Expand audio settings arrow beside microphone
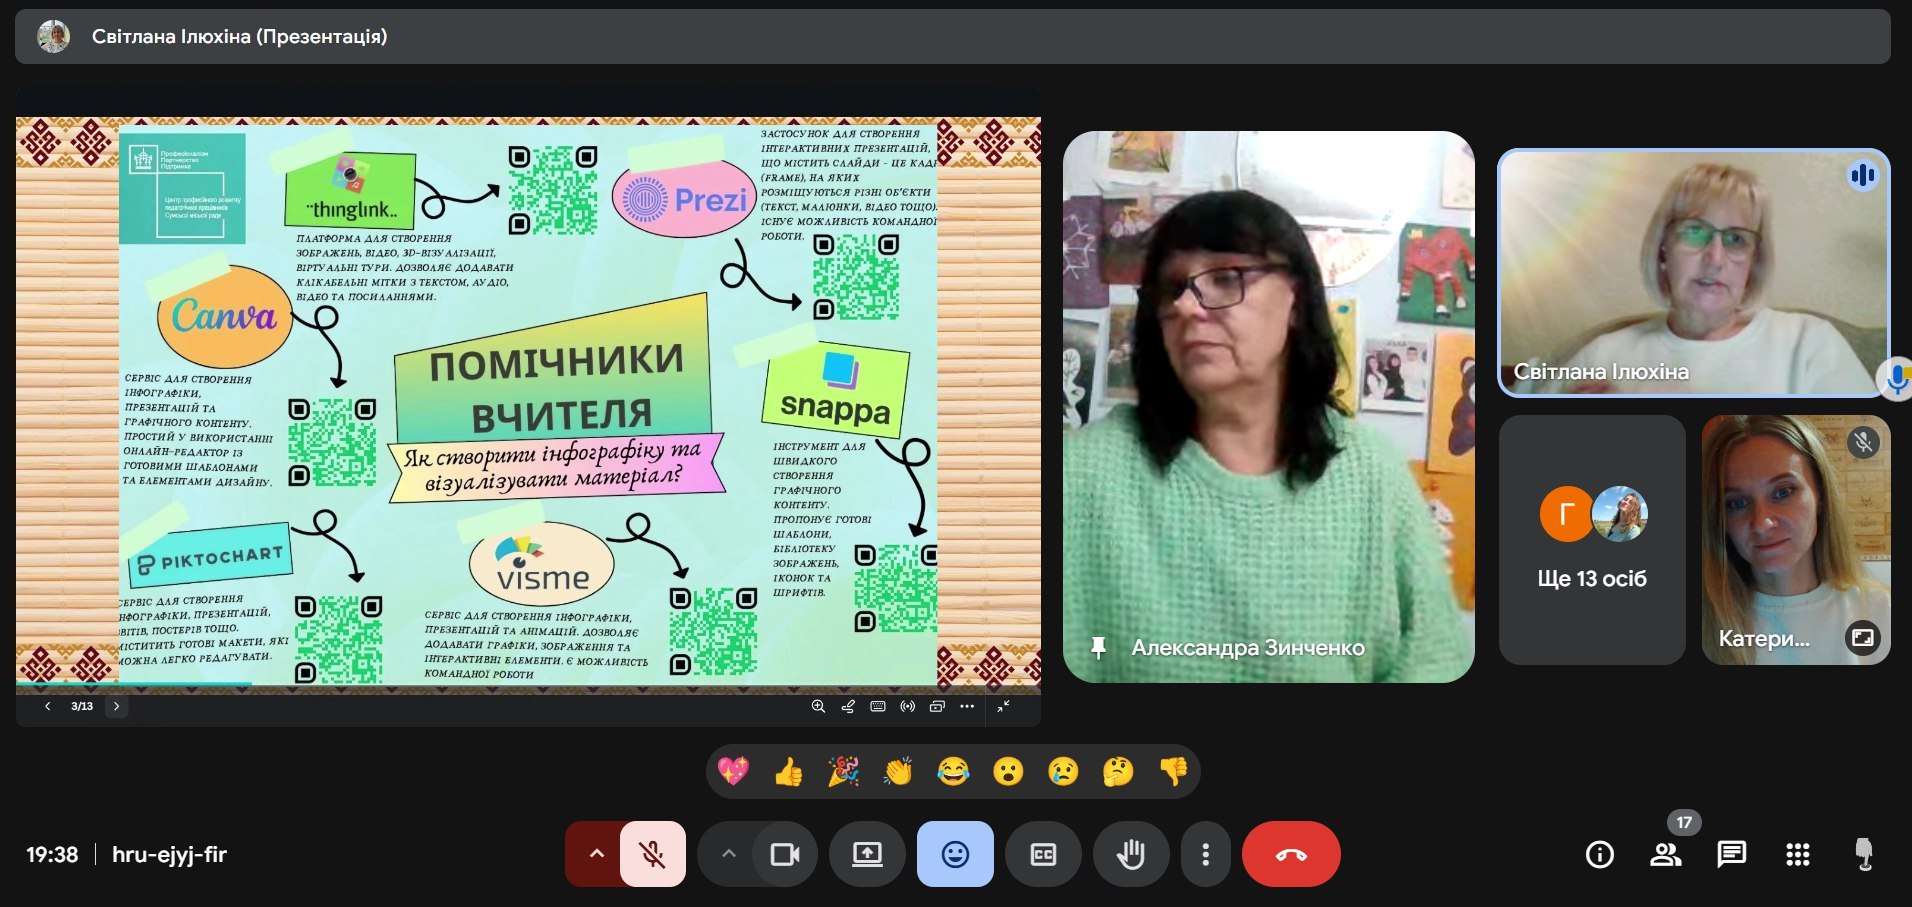 pos(596,854)
